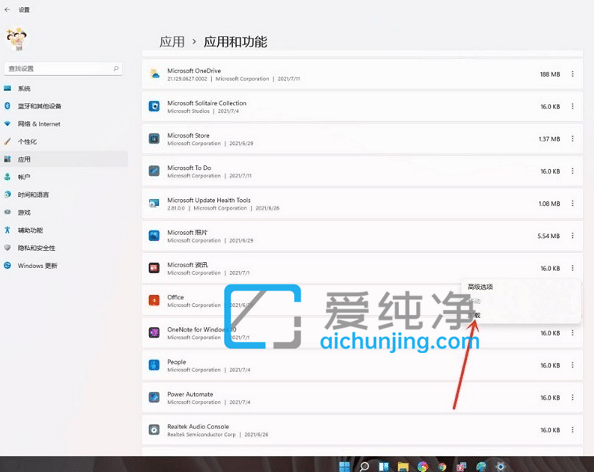Open more options for OneNote for Windows 10
594x472 pixels.
[x=572, y=333]
